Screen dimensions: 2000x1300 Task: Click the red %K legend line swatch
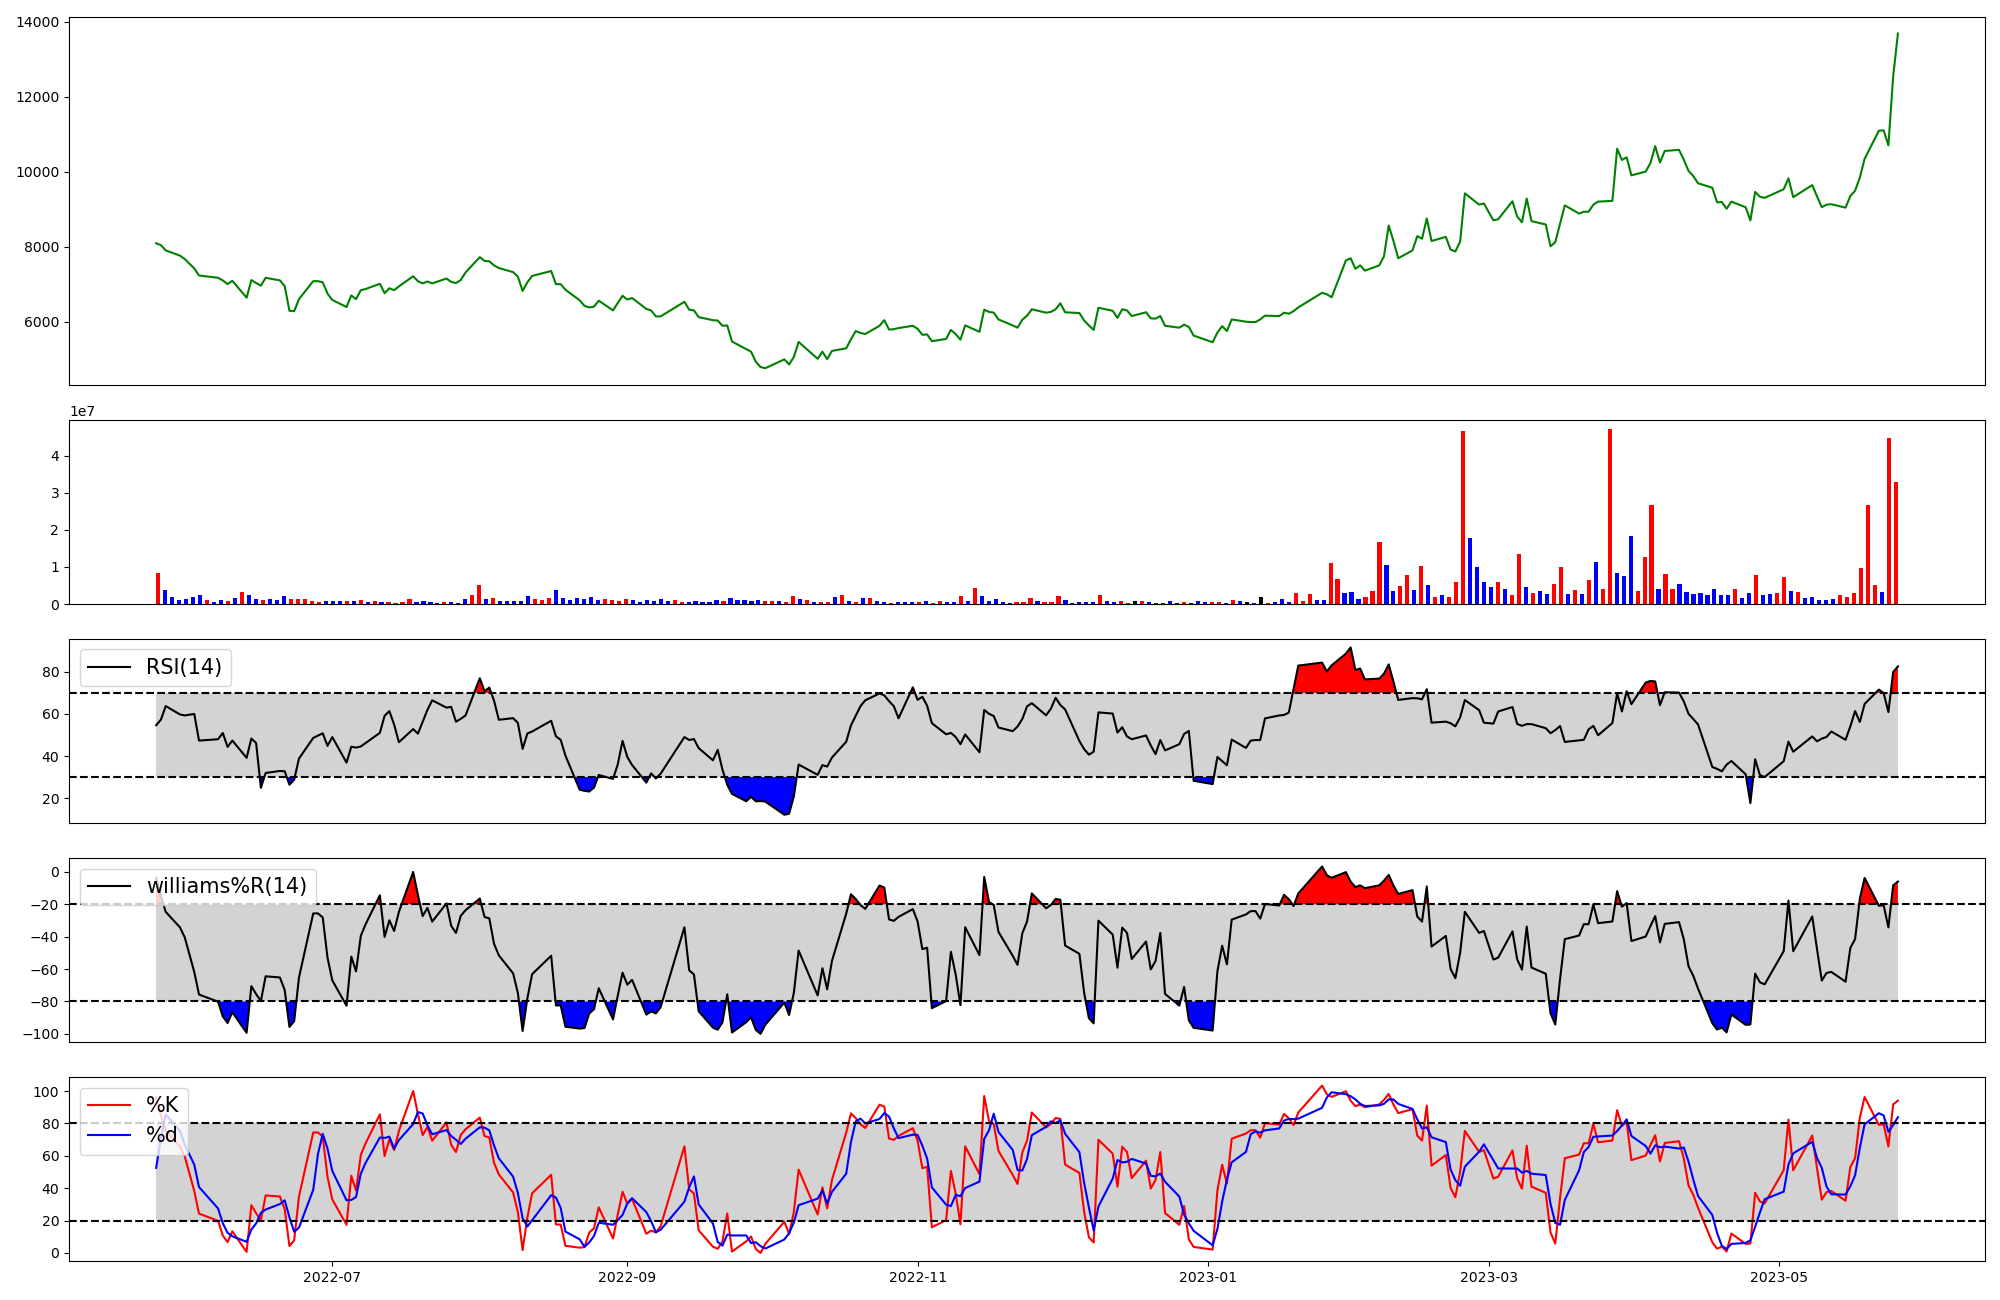(109, 1105)
